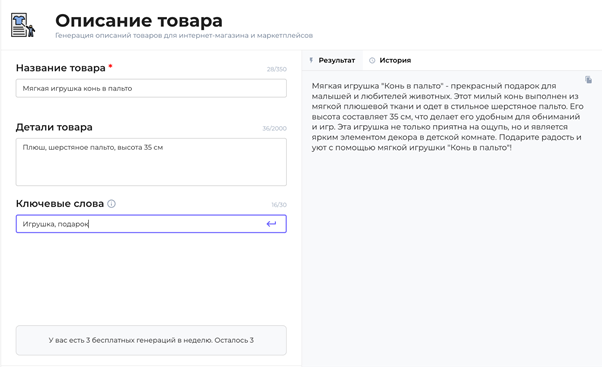
Task: Open the История tab
Action: click(x=390, y=60)
